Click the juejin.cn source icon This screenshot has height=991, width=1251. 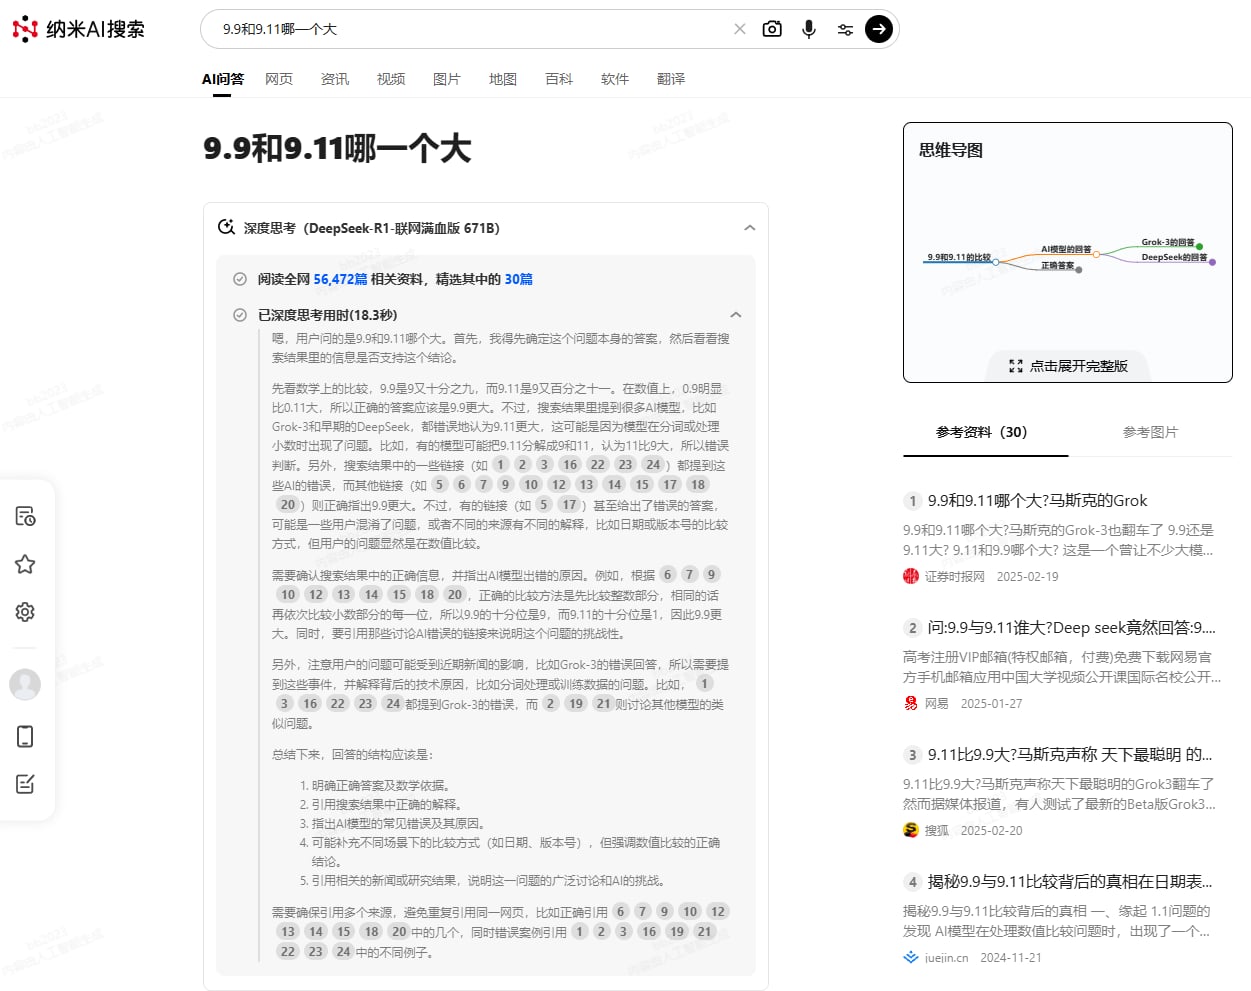point(911,957)
